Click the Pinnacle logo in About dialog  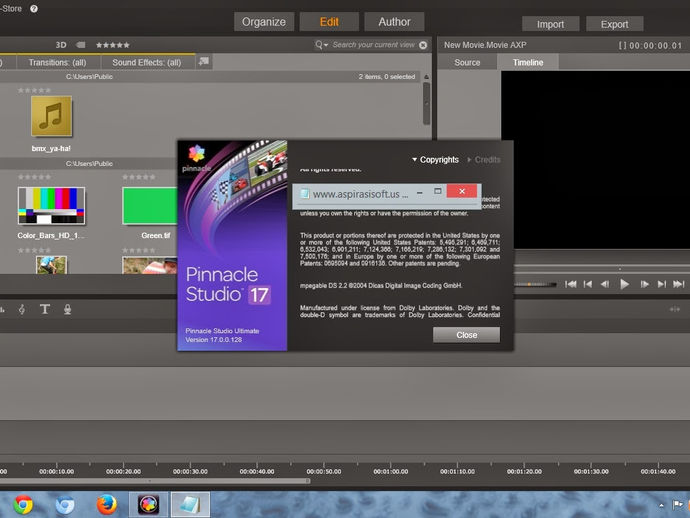point(197,158)
